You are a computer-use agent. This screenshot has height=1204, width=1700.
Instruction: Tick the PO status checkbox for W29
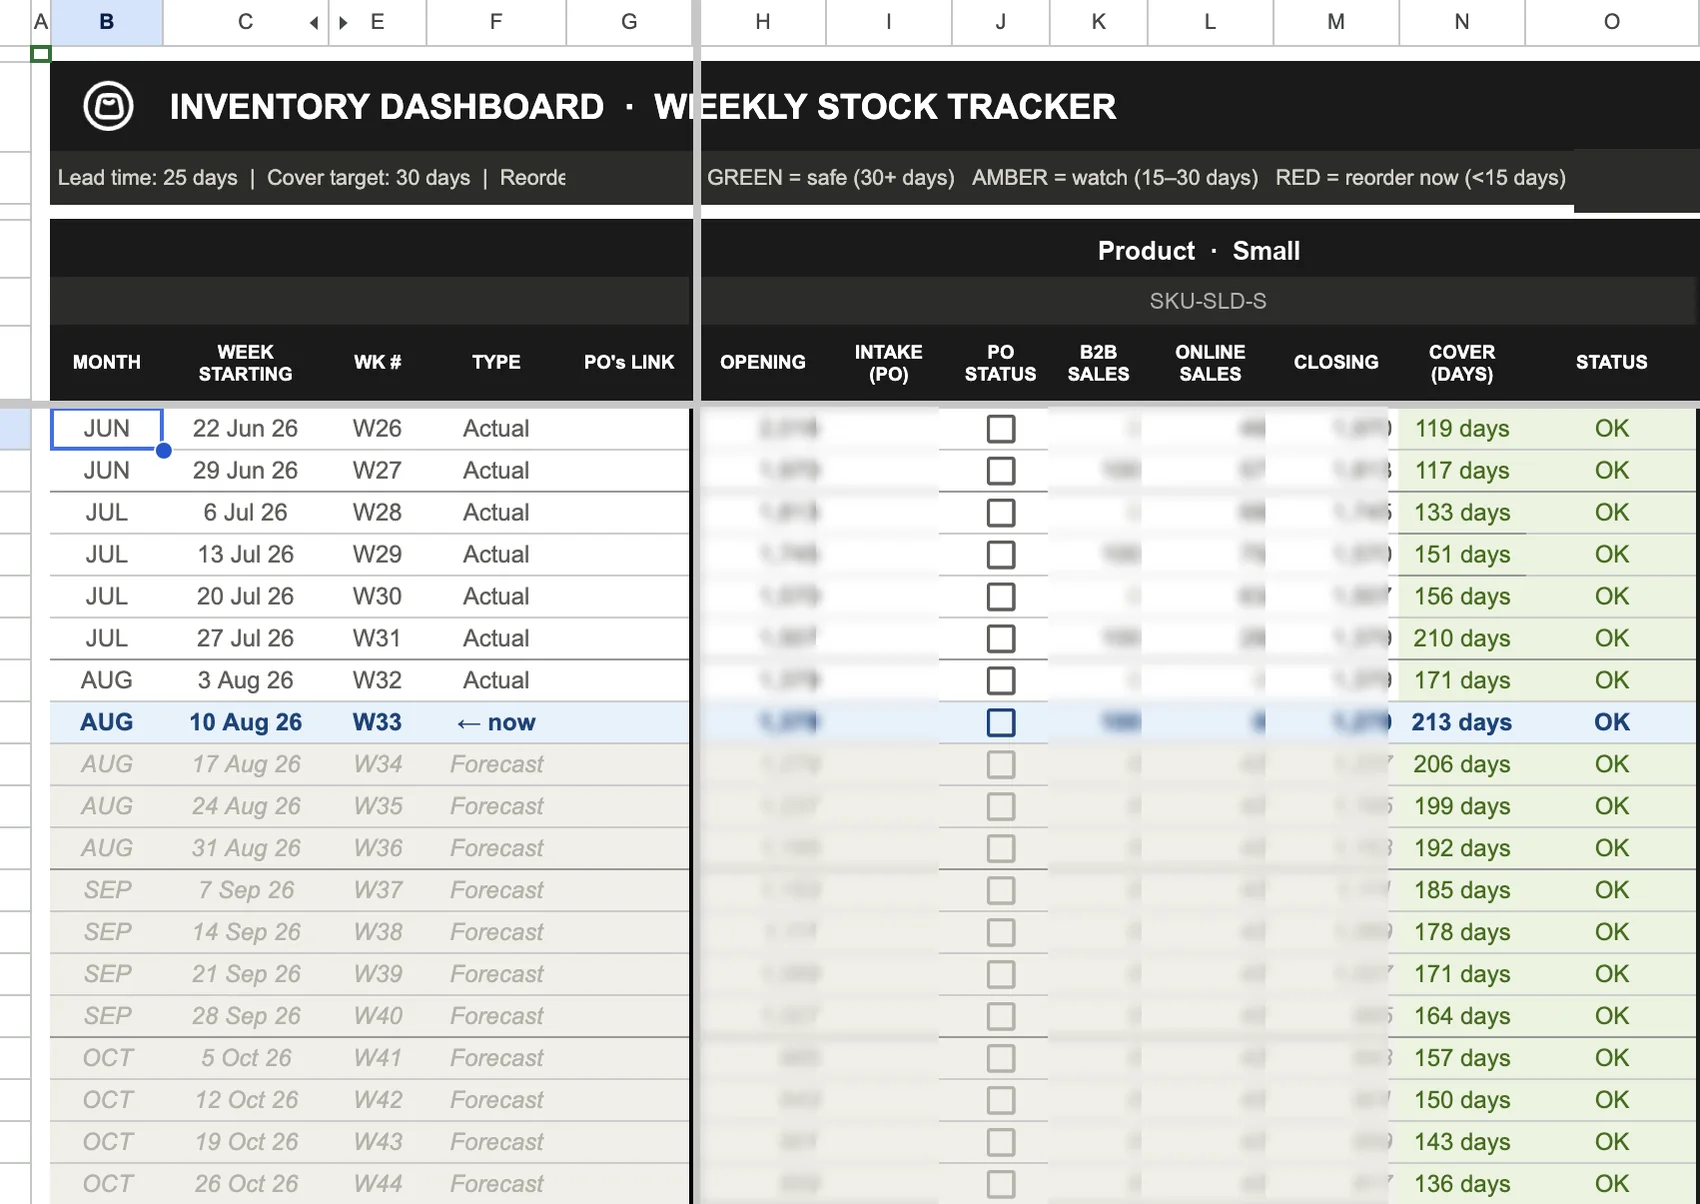[x=1000, y=555]
